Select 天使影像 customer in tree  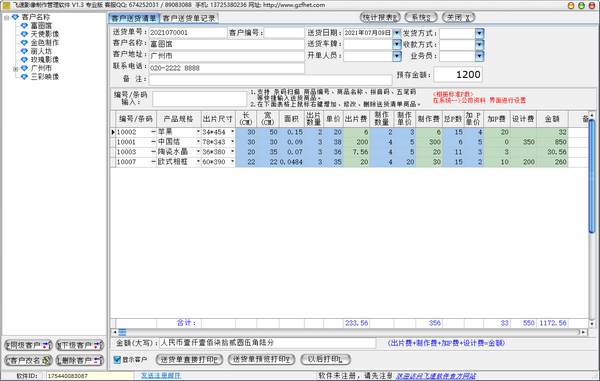coord(45,34)
